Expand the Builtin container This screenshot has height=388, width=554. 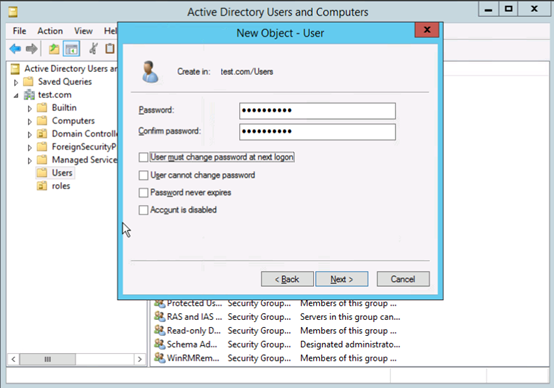click(x=30, y=108)
